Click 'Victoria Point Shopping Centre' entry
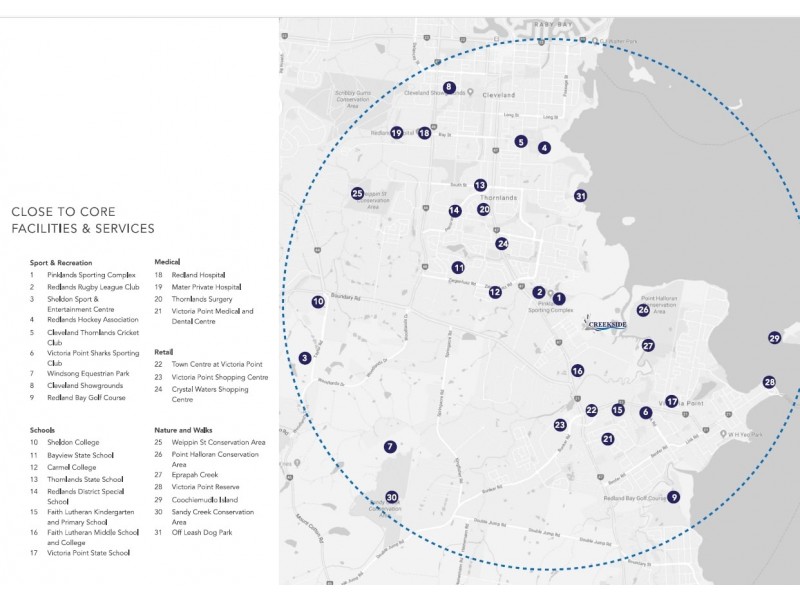 (220, 377)
